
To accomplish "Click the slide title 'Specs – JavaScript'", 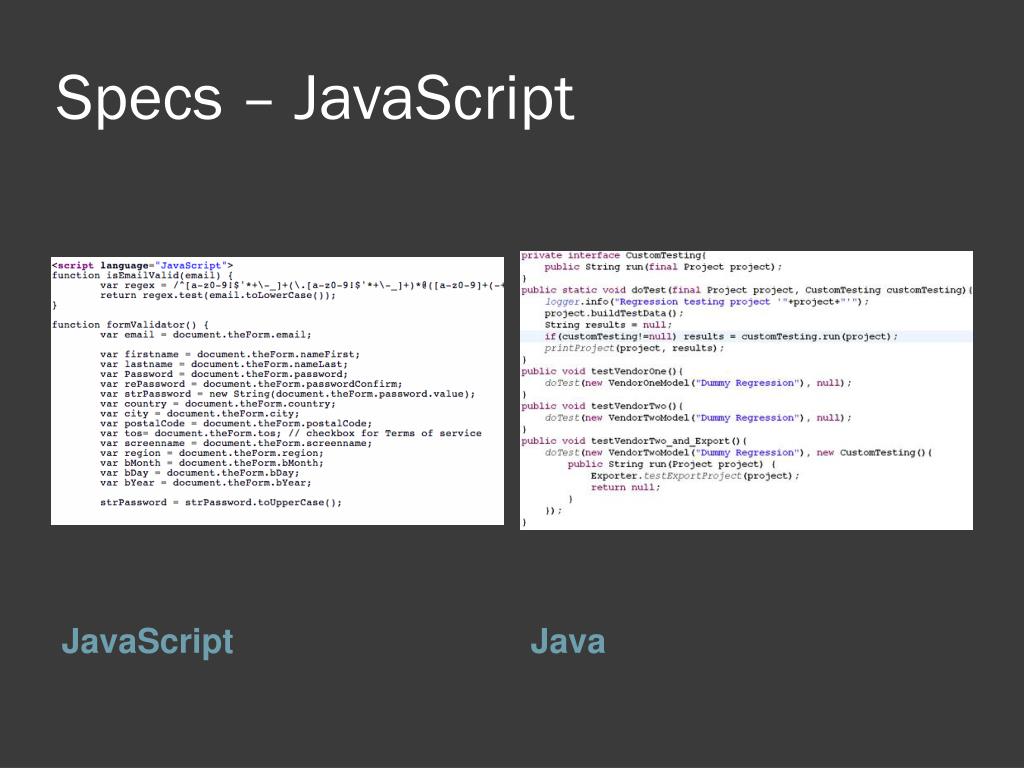I will tap(315, 99).
